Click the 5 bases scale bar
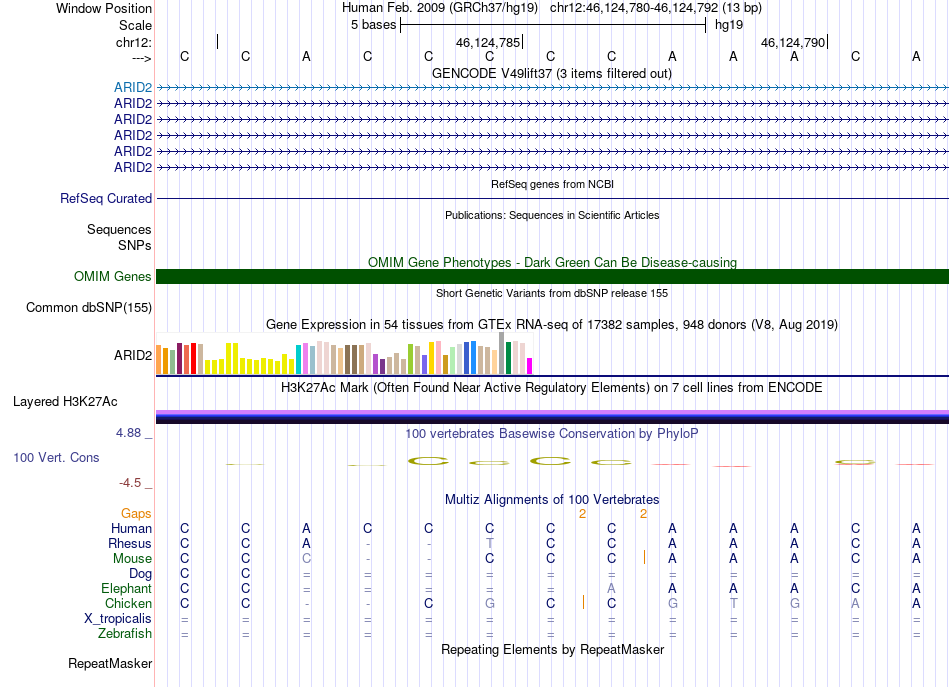950x687 pixels. tap(553, 25)
